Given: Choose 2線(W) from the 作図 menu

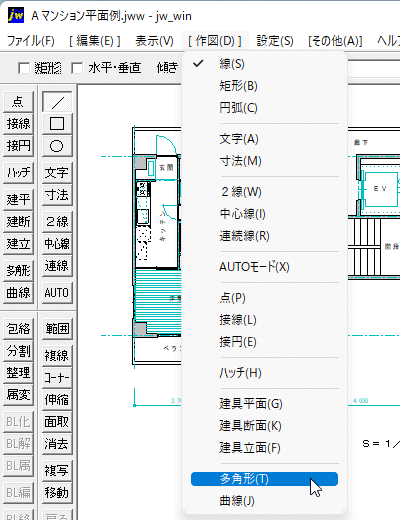Looking at the screenshot, I should click(264, 192).
